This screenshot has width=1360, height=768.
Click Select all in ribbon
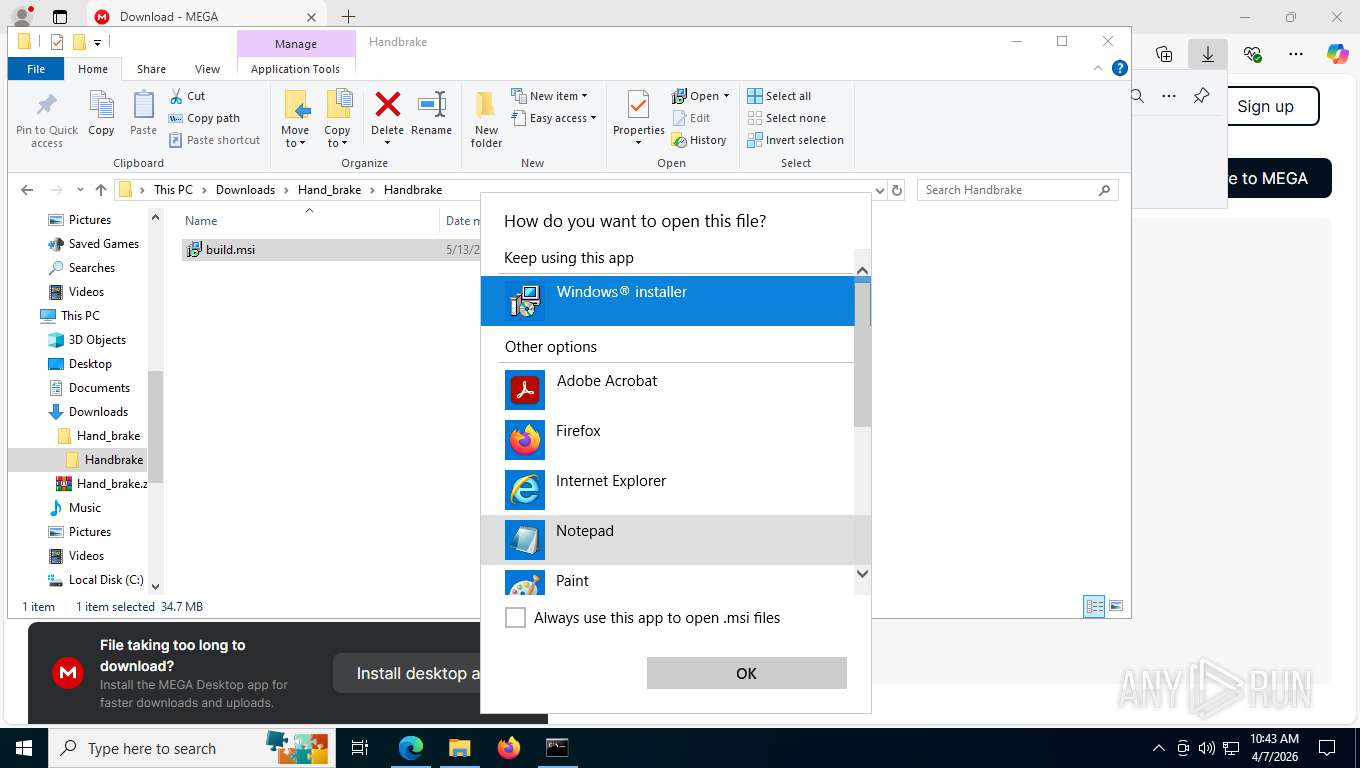coord(779,96)
